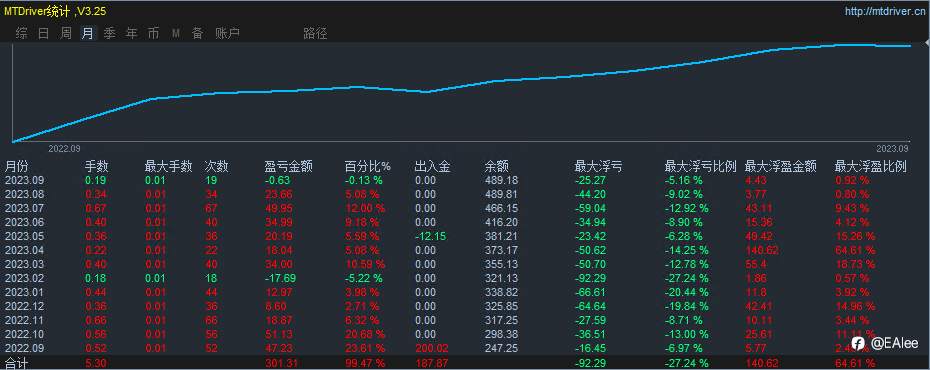This screenshot has width=930, height=370.
Task: Click the 月份 column header
Action: pyautogui.click(x=17, y=167)
